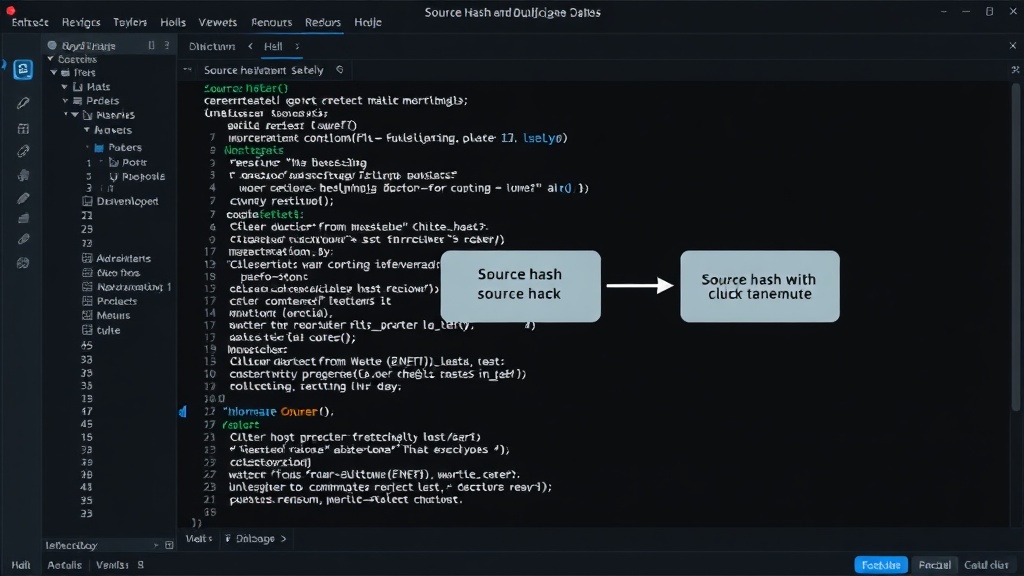Click the grid icon beside 'Prodects'
Viewport: 1024px width, 576px height.
(x=87, y=301)
